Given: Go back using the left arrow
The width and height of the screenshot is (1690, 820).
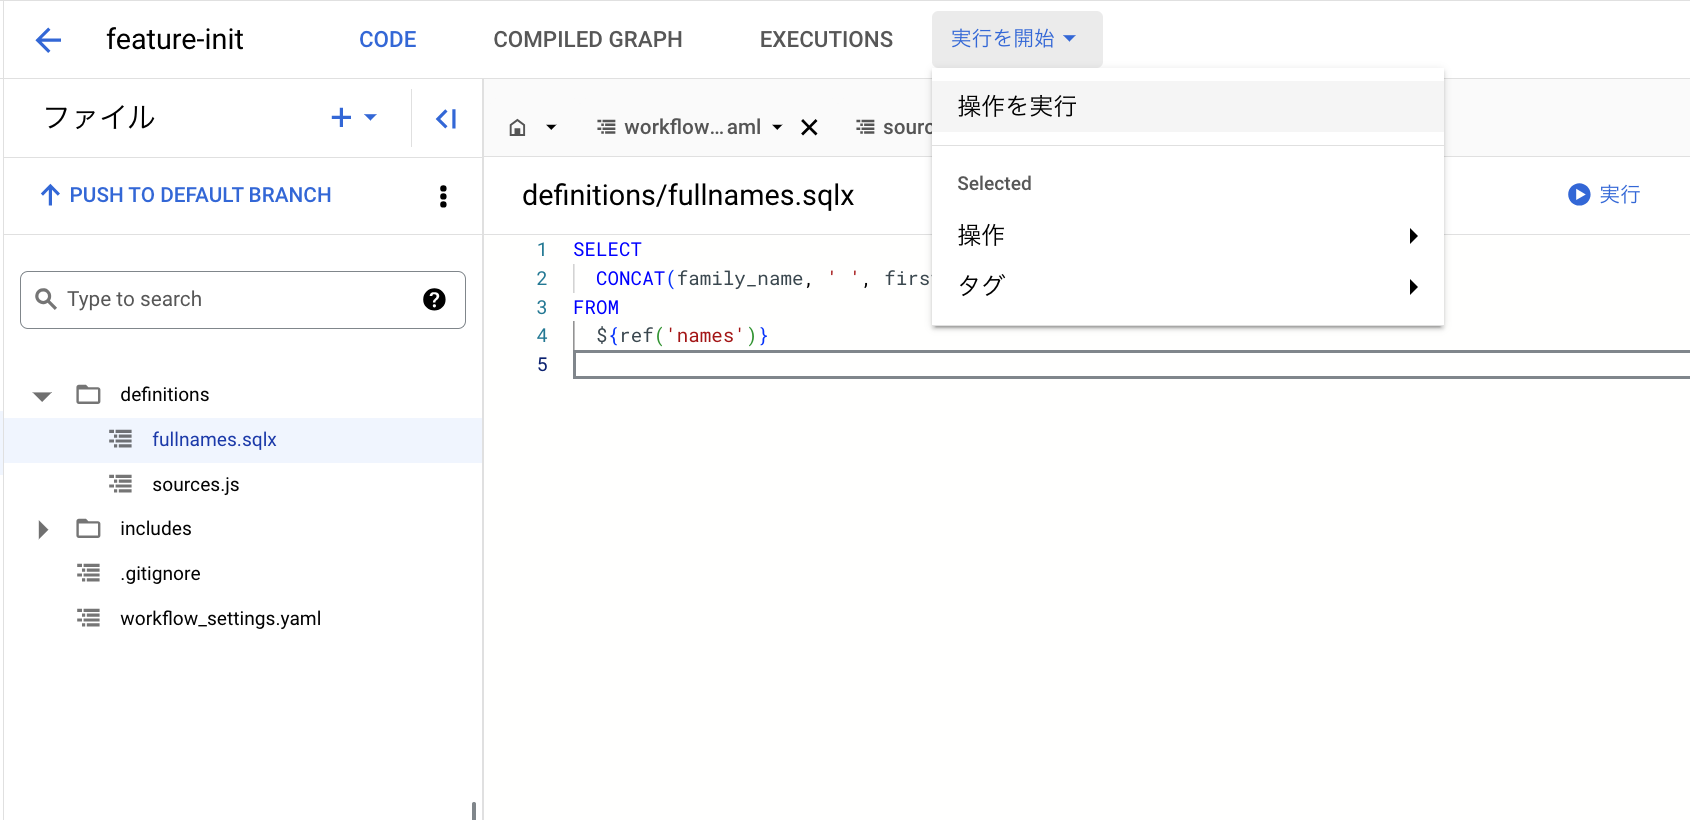Looking at the screenshot, I should (48, 39).
